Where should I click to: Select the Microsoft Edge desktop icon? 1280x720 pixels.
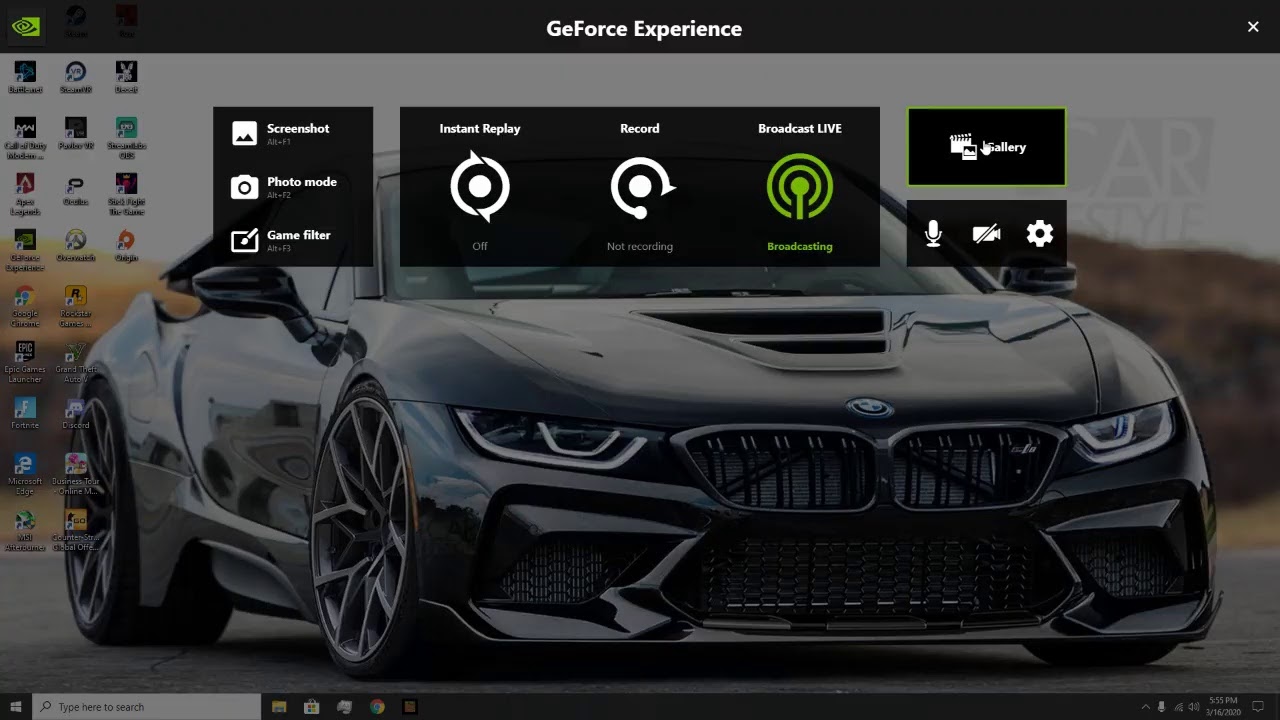25,474
